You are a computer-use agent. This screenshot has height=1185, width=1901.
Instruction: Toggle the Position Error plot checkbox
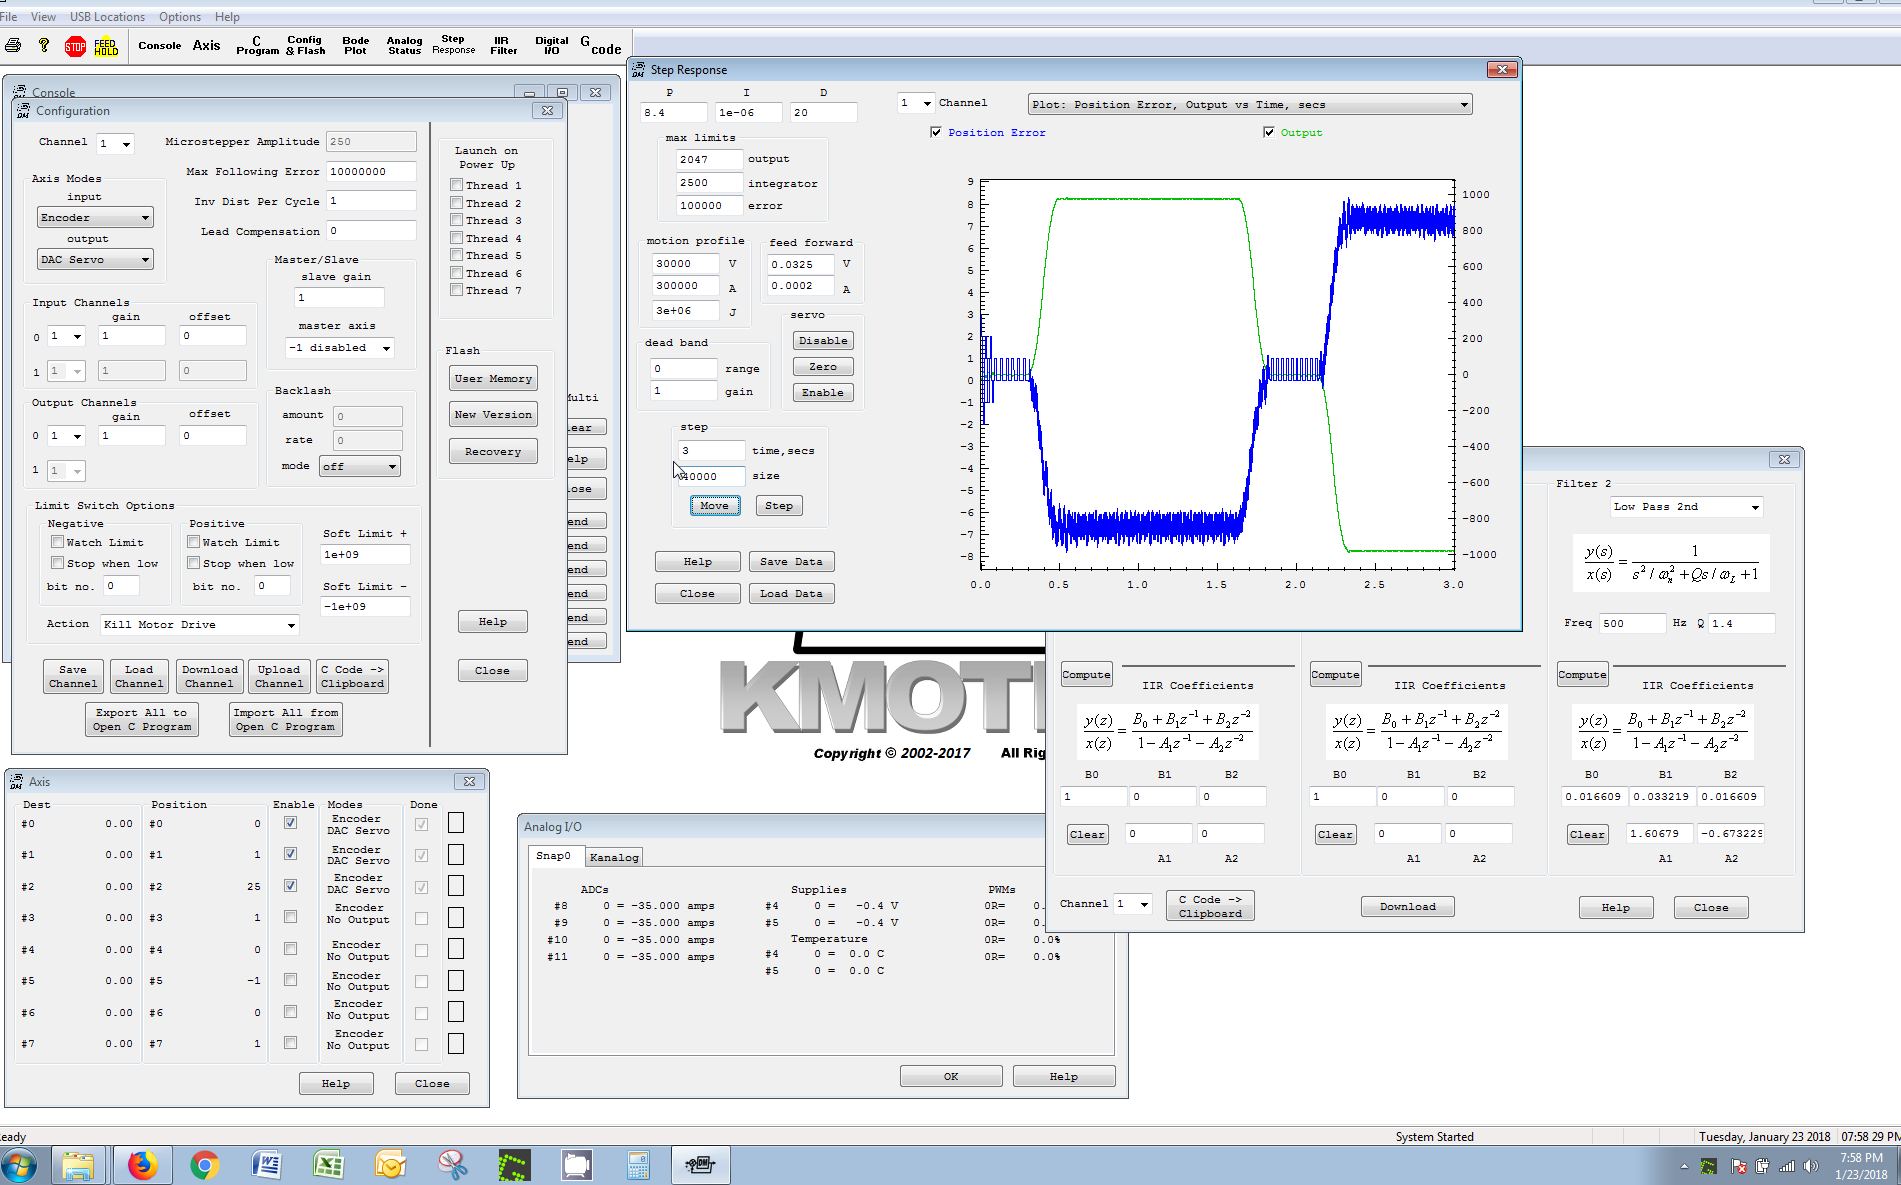[936, 132]
